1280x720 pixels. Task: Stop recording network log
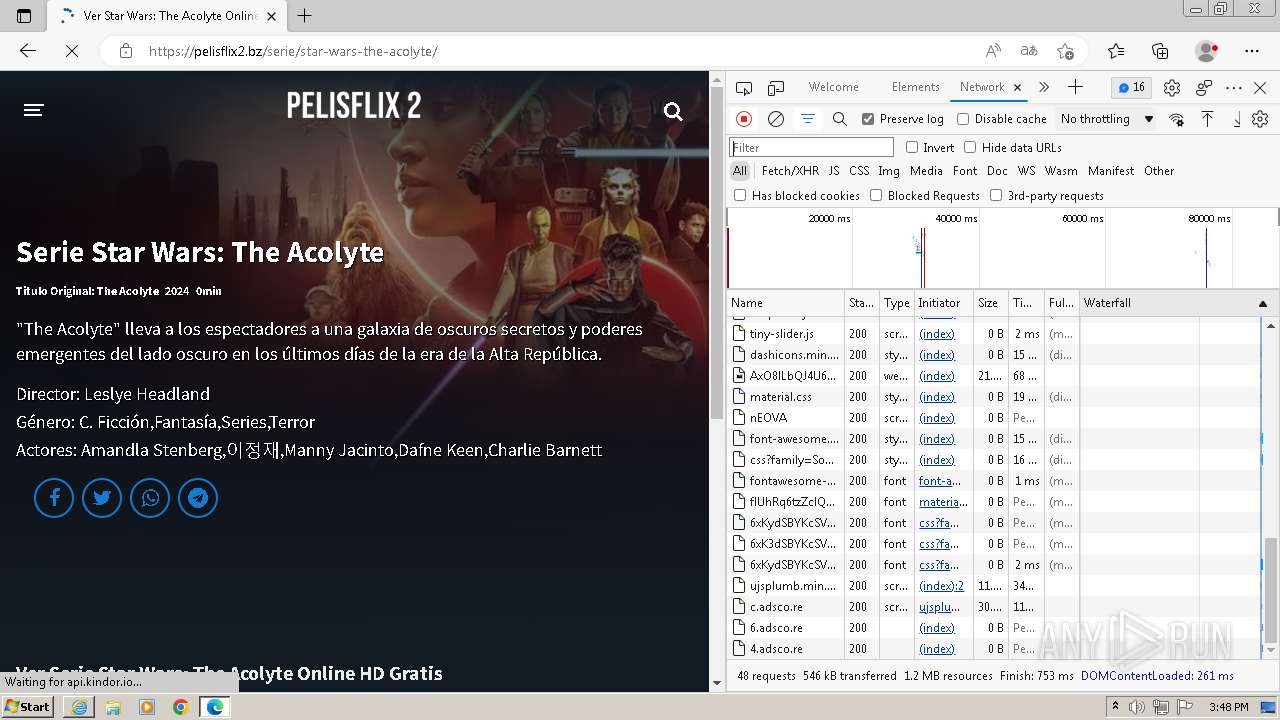pyautogui.click(x=744, y=119)
